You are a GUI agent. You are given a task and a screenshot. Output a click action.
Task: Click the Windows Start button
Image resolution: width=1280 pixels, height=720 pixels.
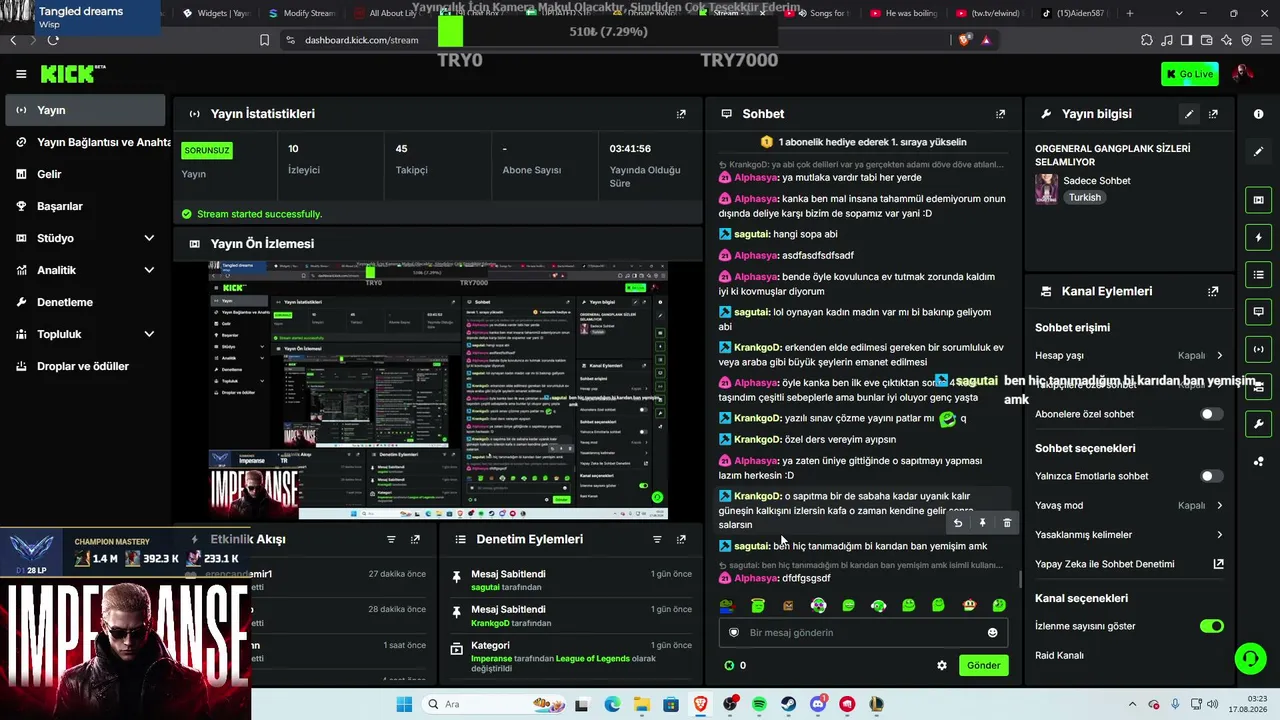[404, 704]
